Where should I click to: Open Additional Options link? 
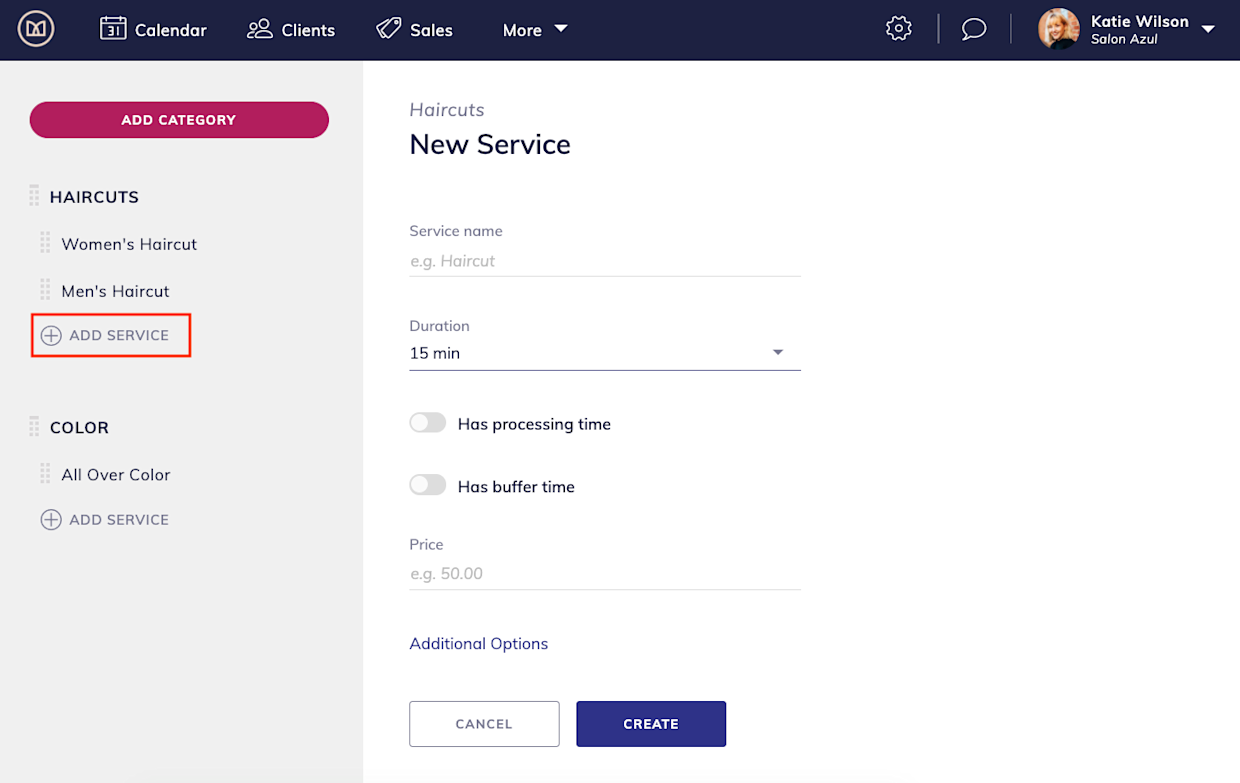[x=478, y=643]
